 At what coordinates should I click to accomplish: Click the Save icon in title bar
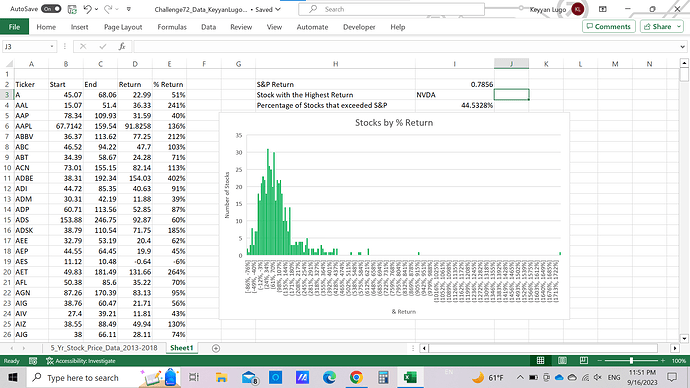pyautogui.click(x=72, y=9)
